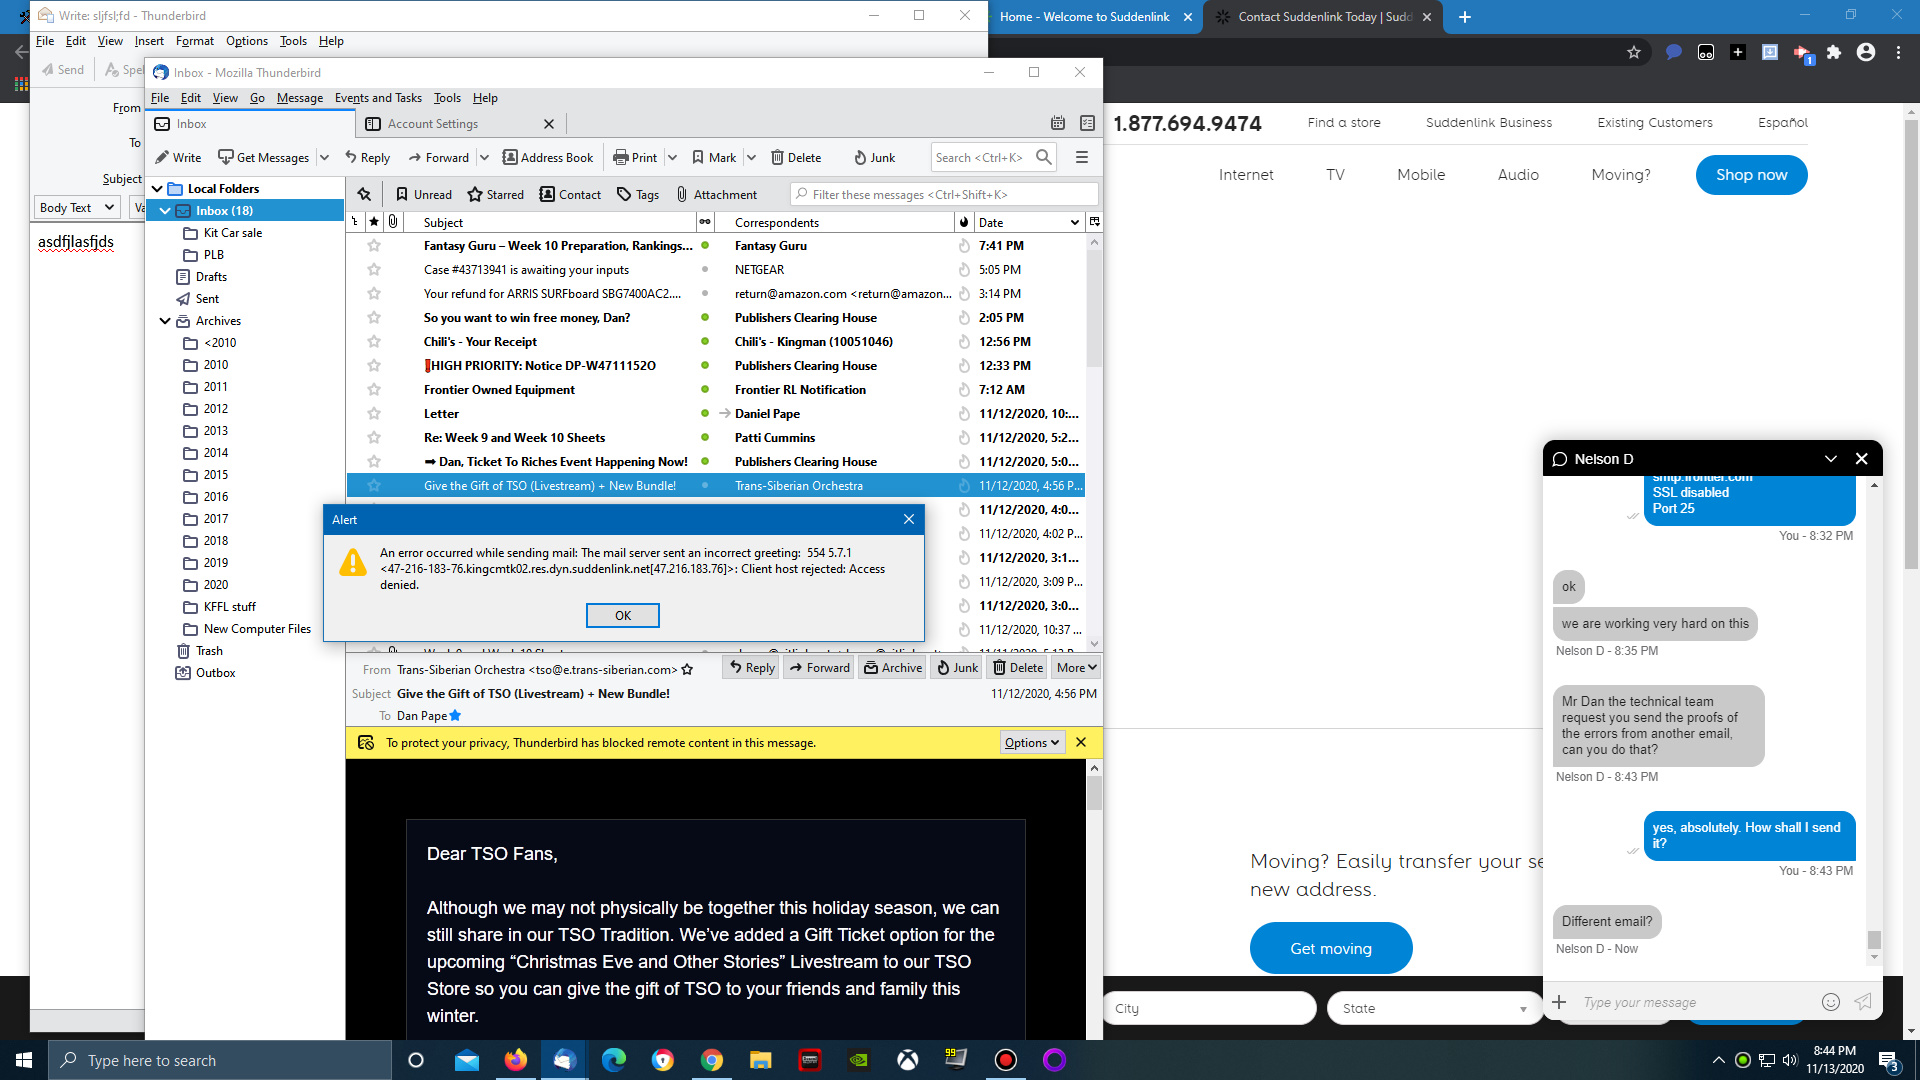
Task: Click the City input field
Action: pos(1209,1008)
